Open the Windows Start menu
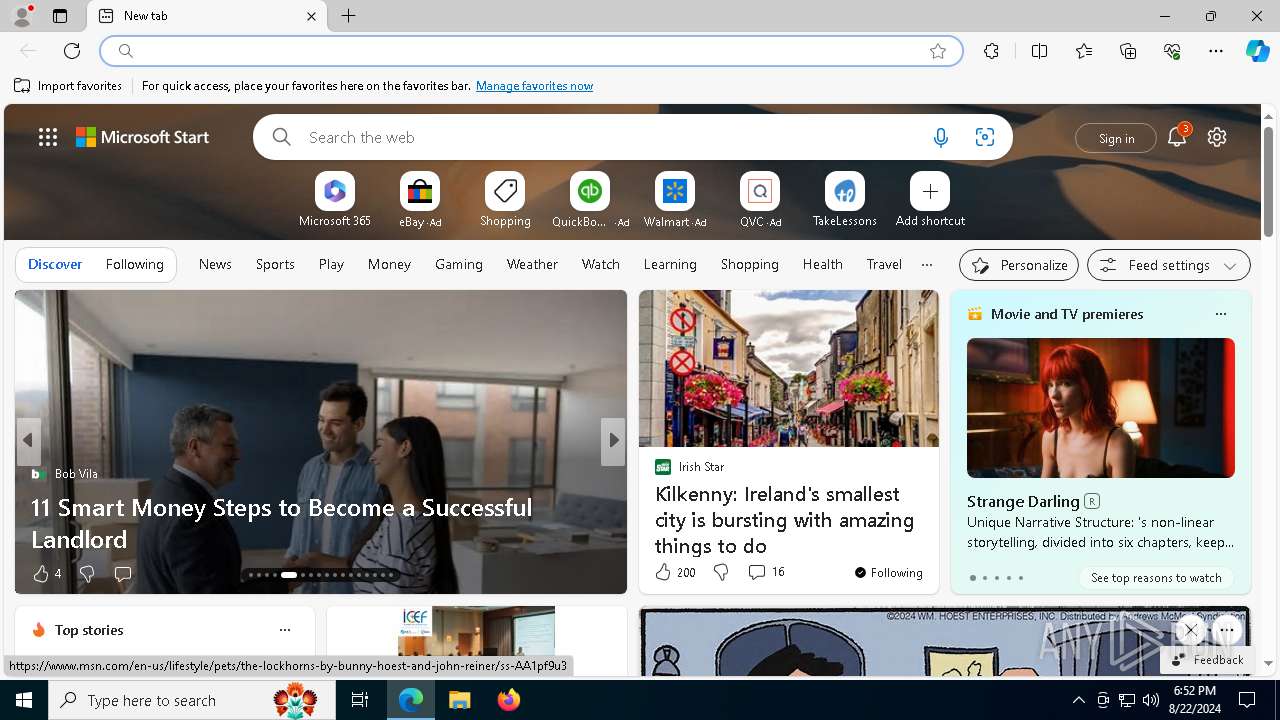The width and height of the screenshot is (1280, 720). coord(24,700)
